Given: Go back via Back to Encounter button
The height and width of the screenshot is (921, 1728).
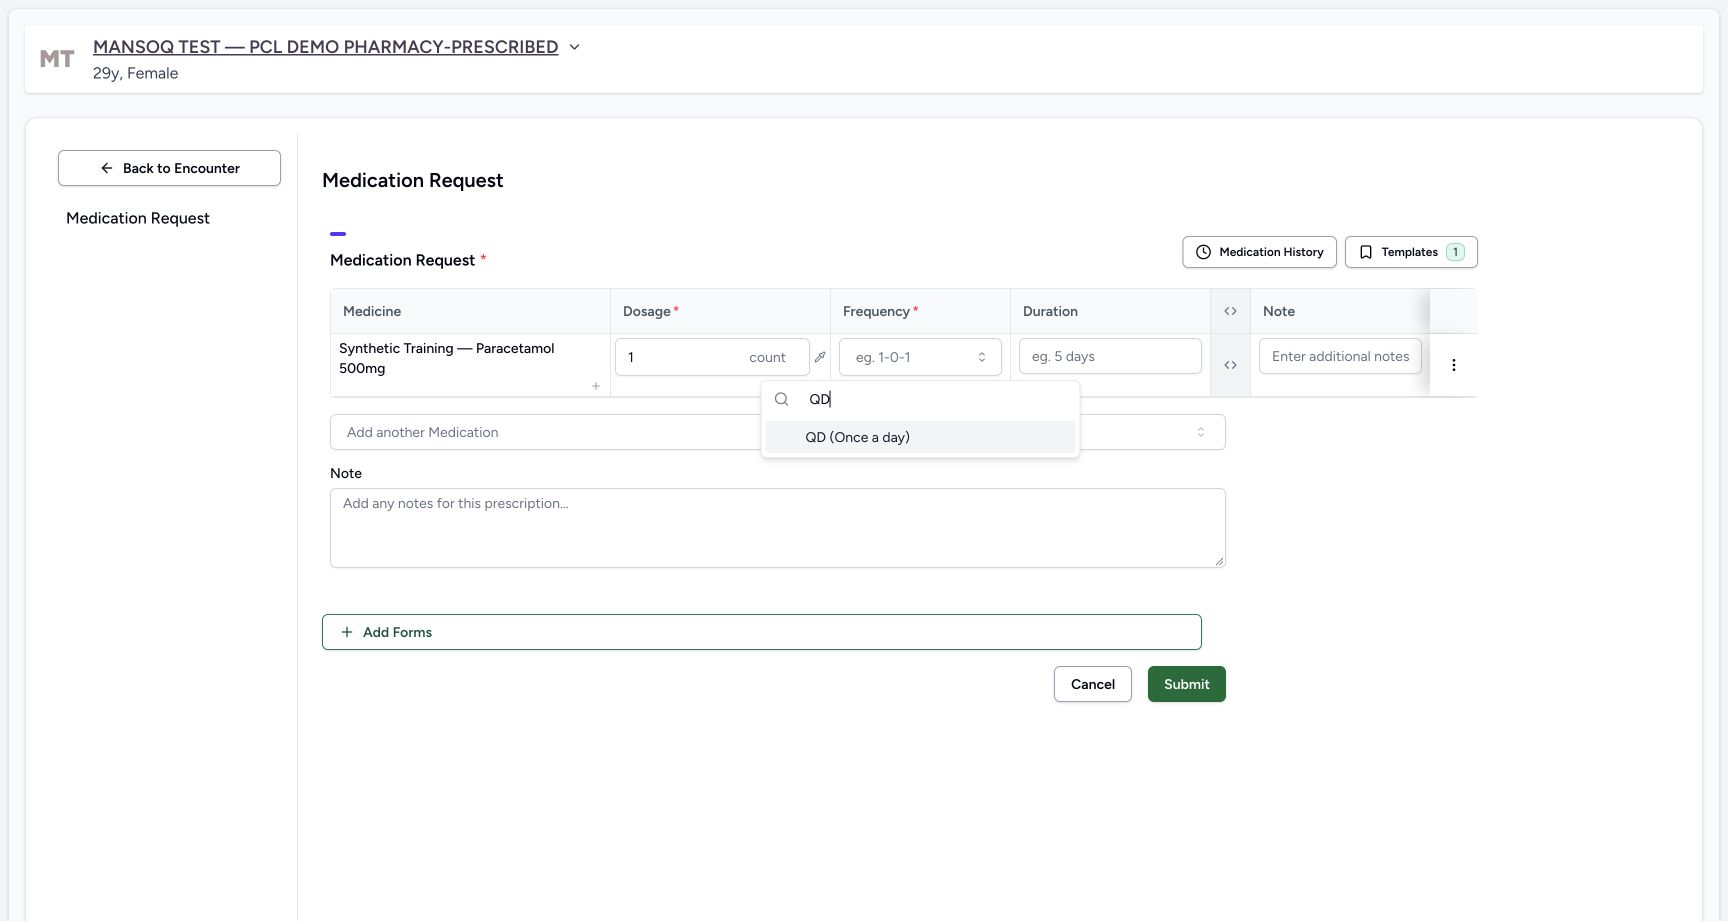Looking at the screenshot, I should pyautogui.click(x=169, y=168).
